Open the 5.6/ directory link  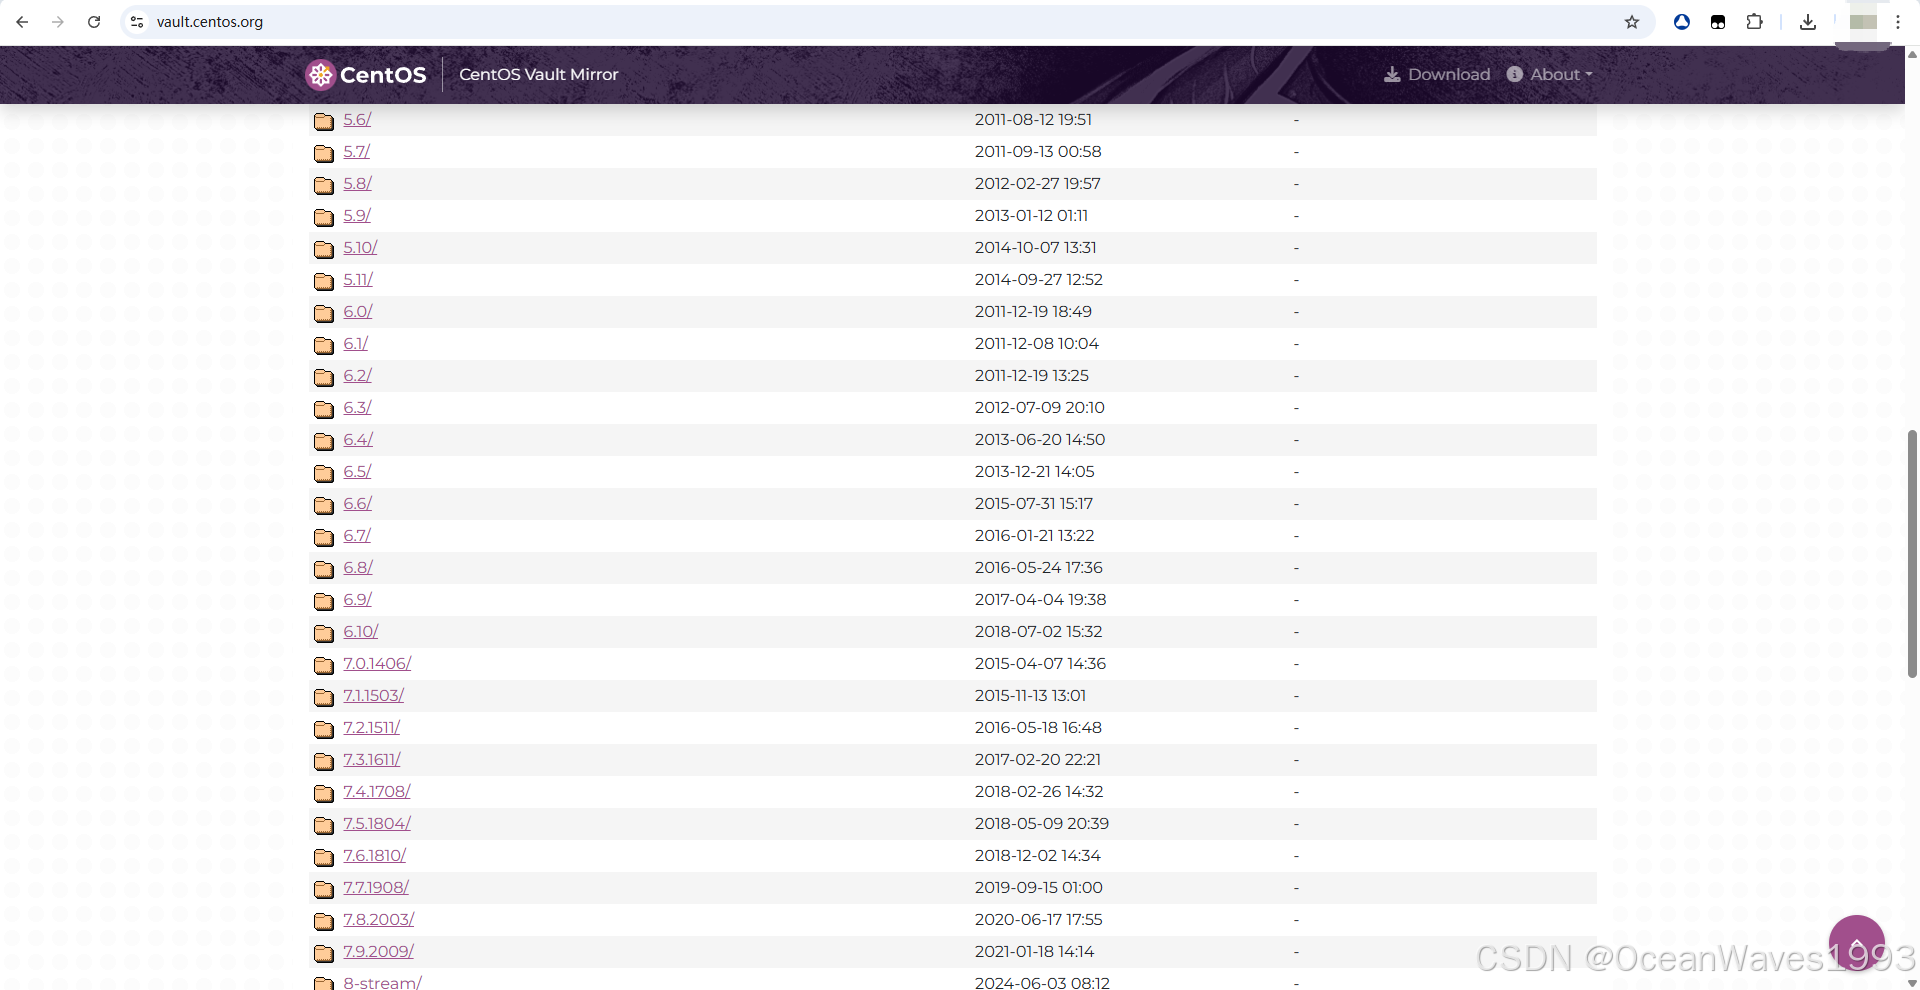357,119
